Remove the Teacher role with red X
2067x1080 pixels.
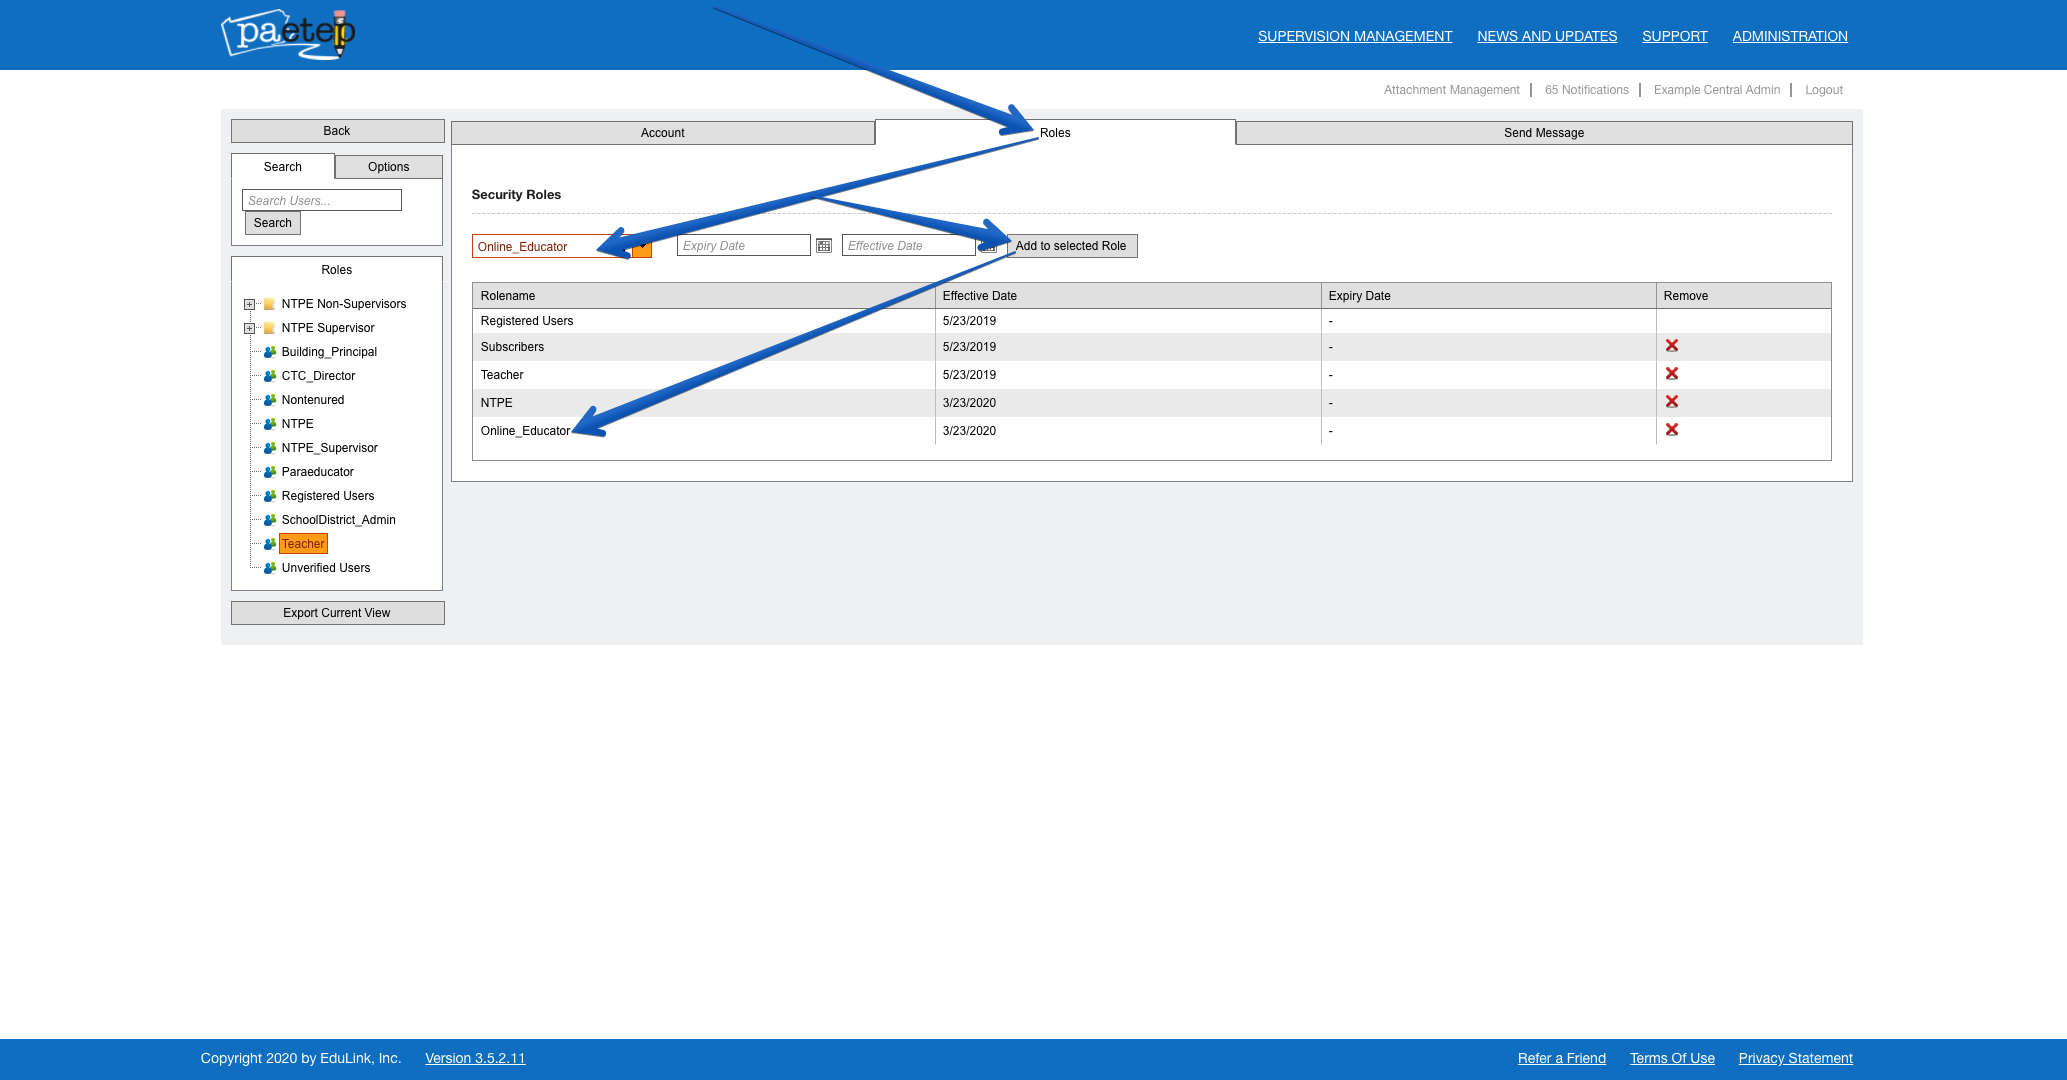(1671, 374)
